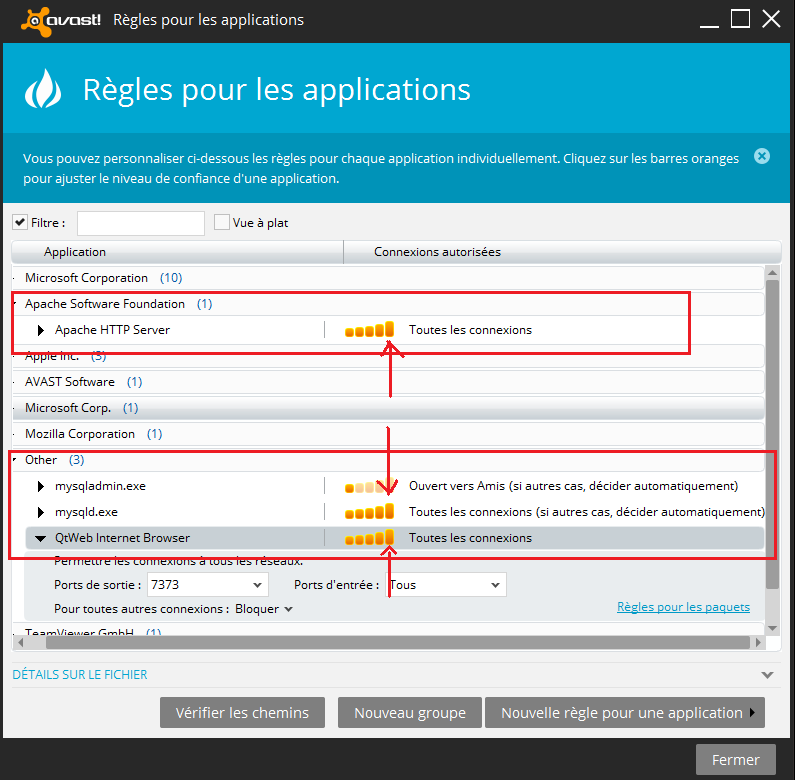The image size is (795, 780).
Task: Enable the Vue à plat checkbox
Action: coord(222,222)
